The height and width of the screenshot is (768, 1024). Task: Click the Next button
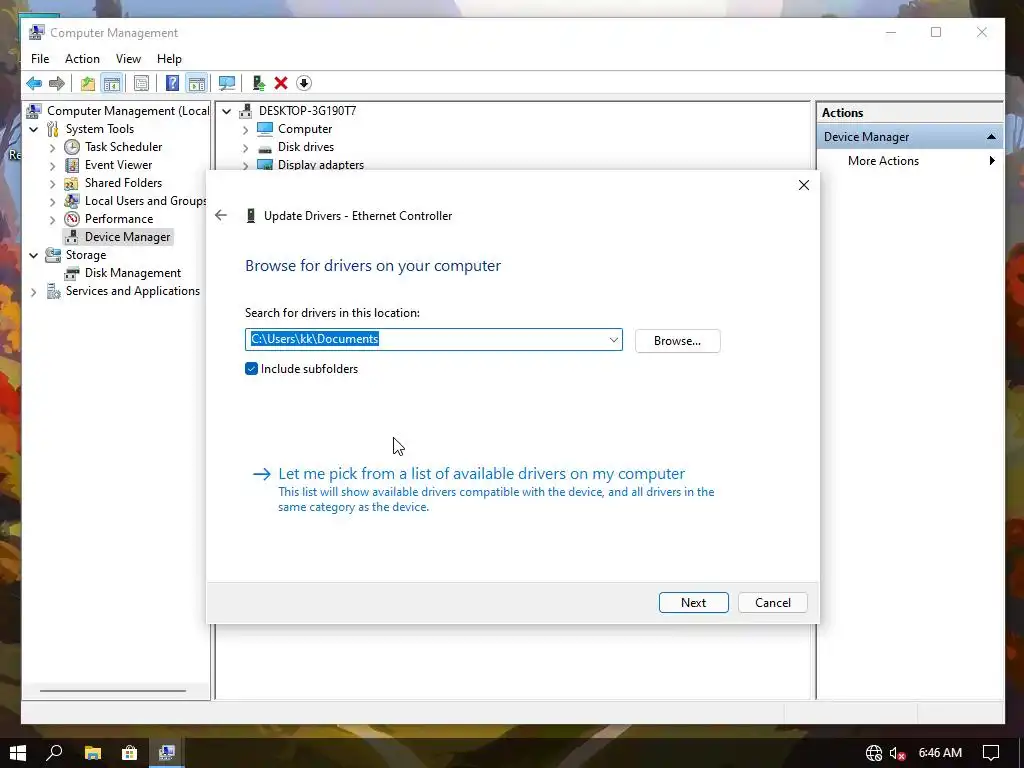694,603
